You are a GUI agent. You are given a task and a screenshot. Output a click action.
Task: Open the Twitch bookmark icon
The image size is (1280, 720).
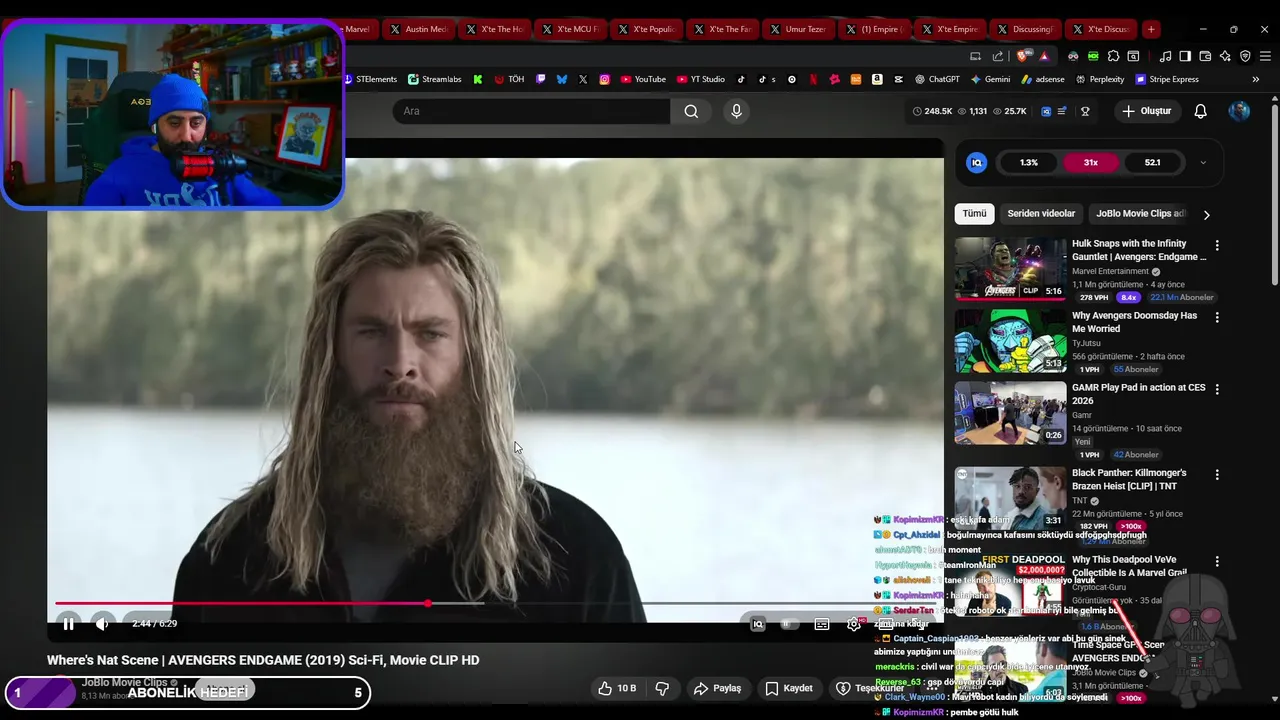[x=541, y=79]
